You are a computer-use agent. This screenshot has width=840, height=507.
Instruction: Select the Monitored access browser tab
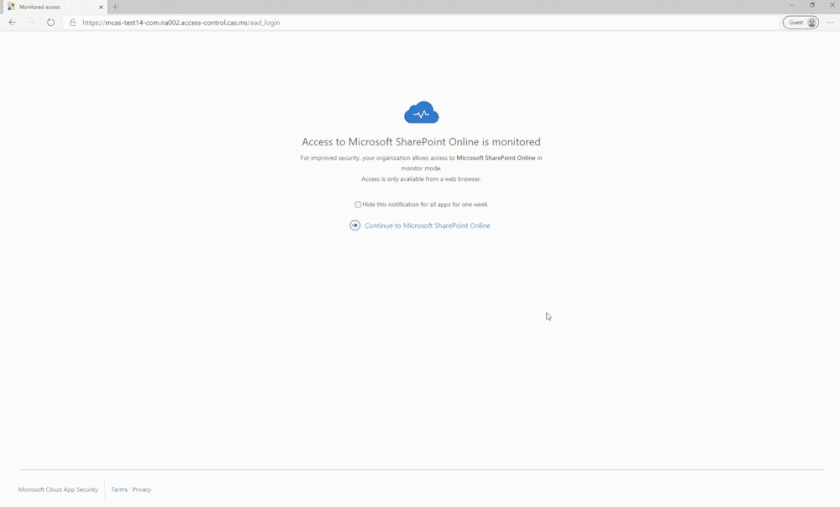click(55, 7)
